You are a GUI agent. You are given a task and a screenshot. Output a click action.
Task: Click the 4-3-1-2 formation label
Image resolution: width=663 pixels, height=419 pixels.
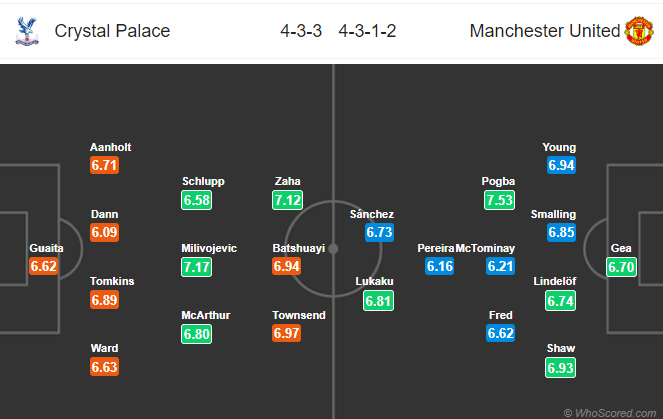tap(367, 31)
